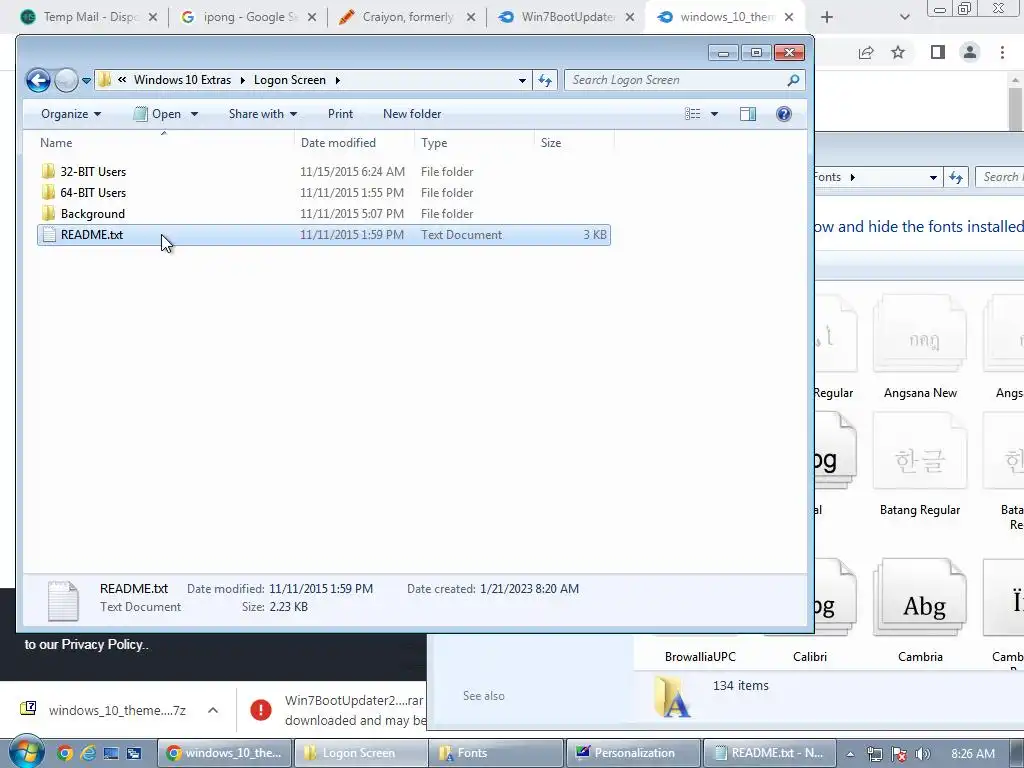The width and height of the screenshot is (1024, 768).
Task: Click Windows 10 Extras in address path
Action: point(182,80)
